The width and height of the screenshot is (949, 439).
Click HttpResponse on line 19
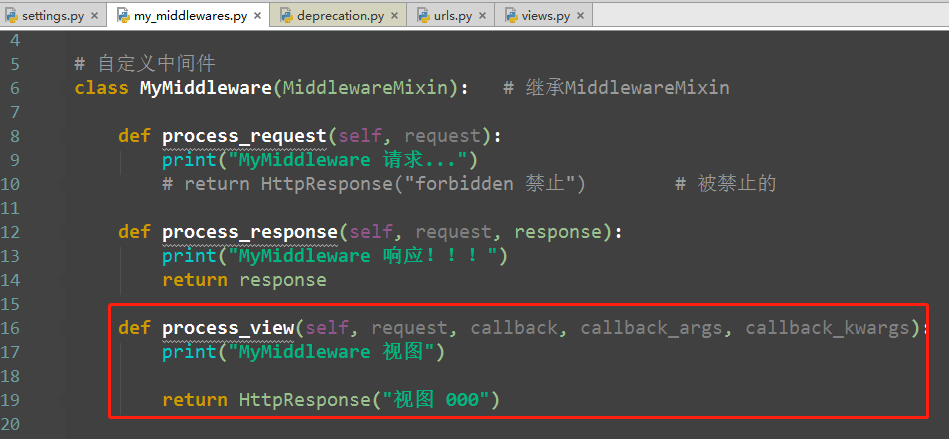click(x=305, y=400)
